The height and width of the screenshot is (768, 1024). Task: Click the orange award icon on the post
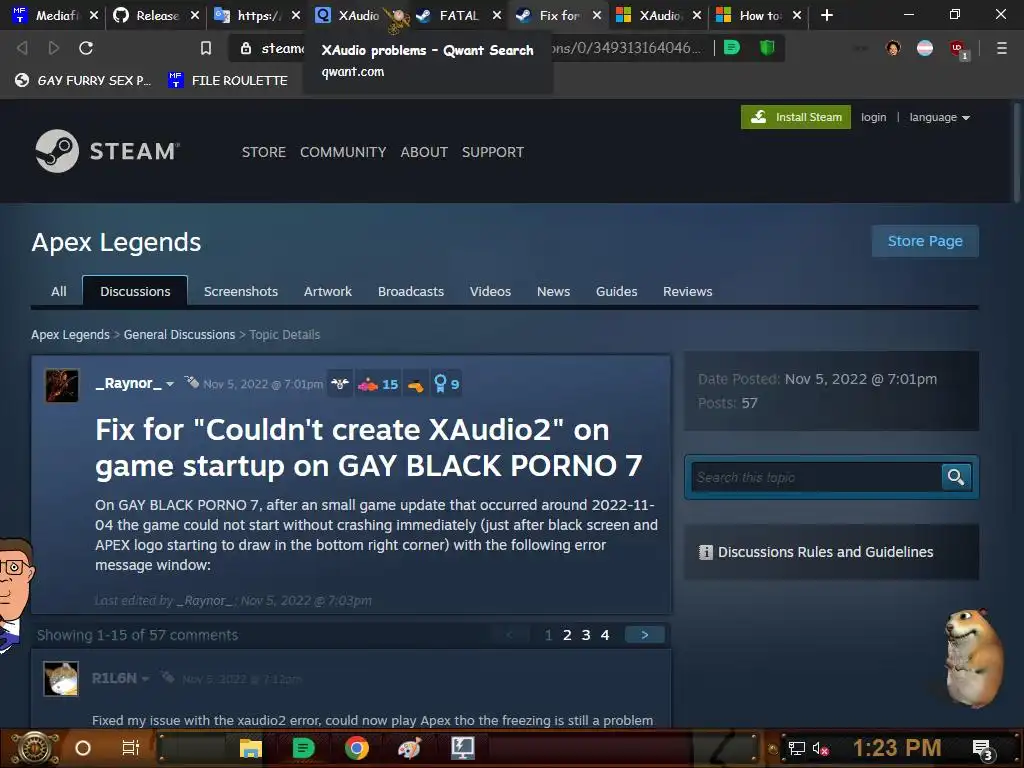coord(415,385)
